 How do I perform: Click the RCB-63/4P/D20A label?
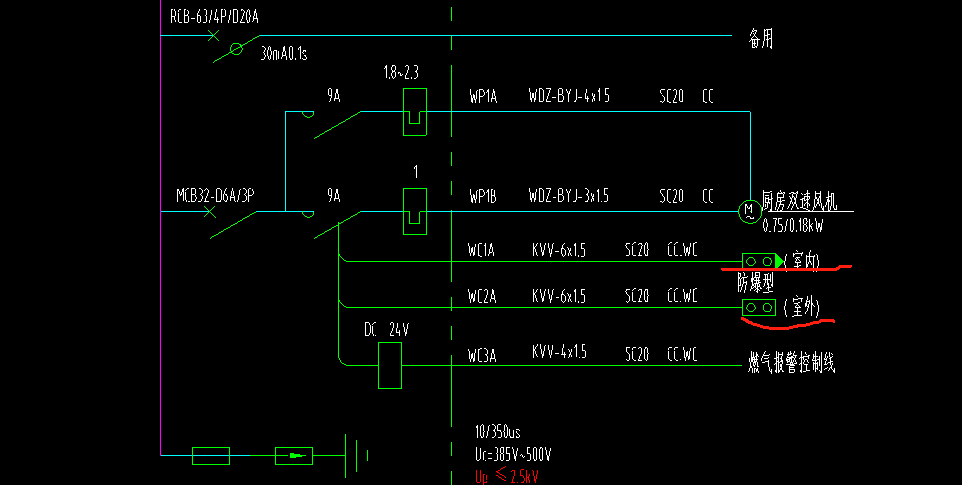click(214, 17)
